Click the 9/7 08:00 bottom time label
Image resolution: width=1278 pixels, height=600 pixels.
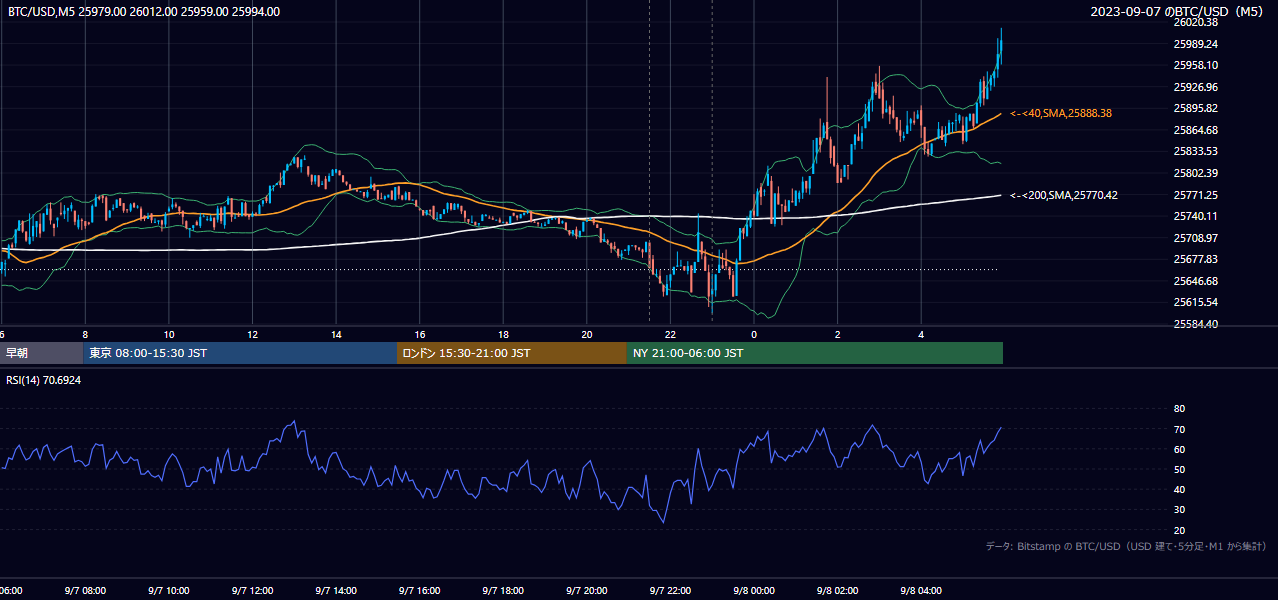[86, 591]
